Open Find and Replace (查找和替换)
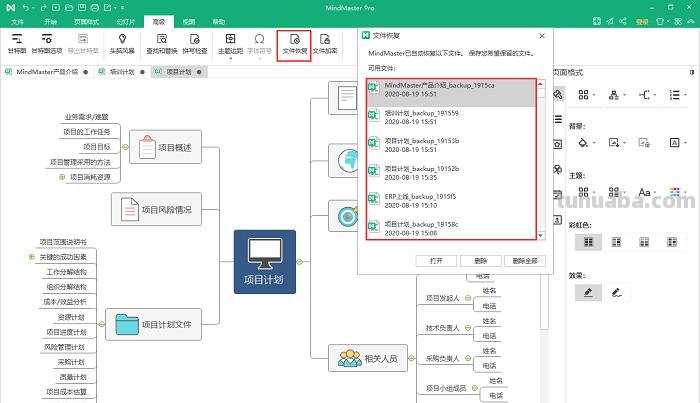The width and height of the screenshot is (700, 403). (x=162, y=43)
